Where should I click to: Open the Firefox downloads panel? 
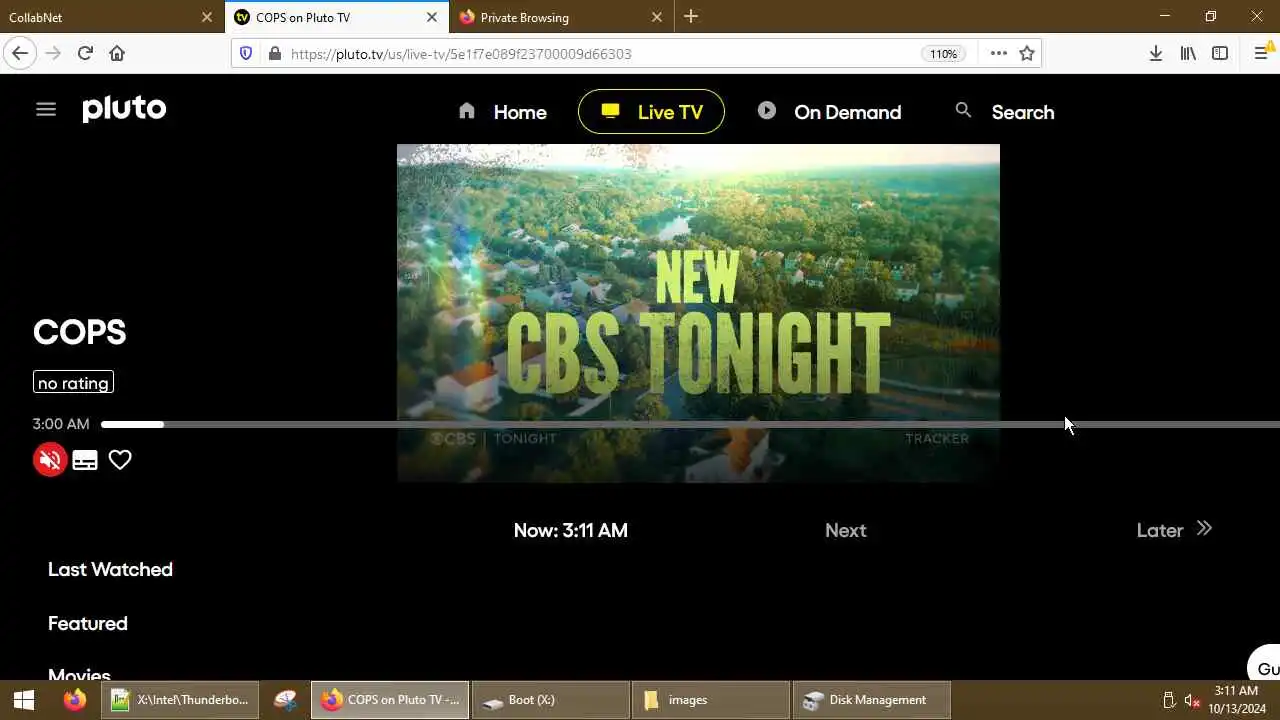[1156, 53]
